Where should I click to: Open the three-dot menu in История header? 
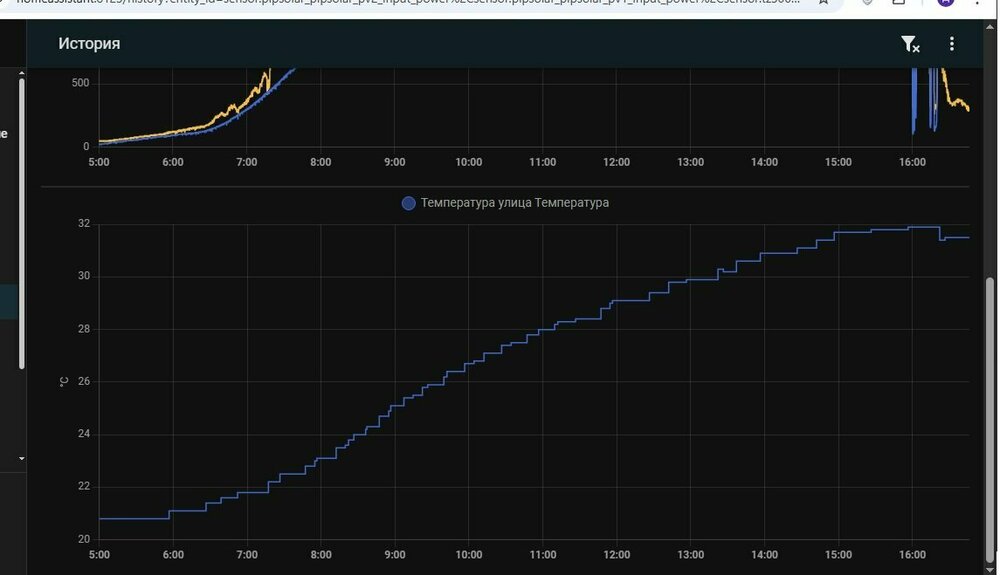[x=952, y=44]
